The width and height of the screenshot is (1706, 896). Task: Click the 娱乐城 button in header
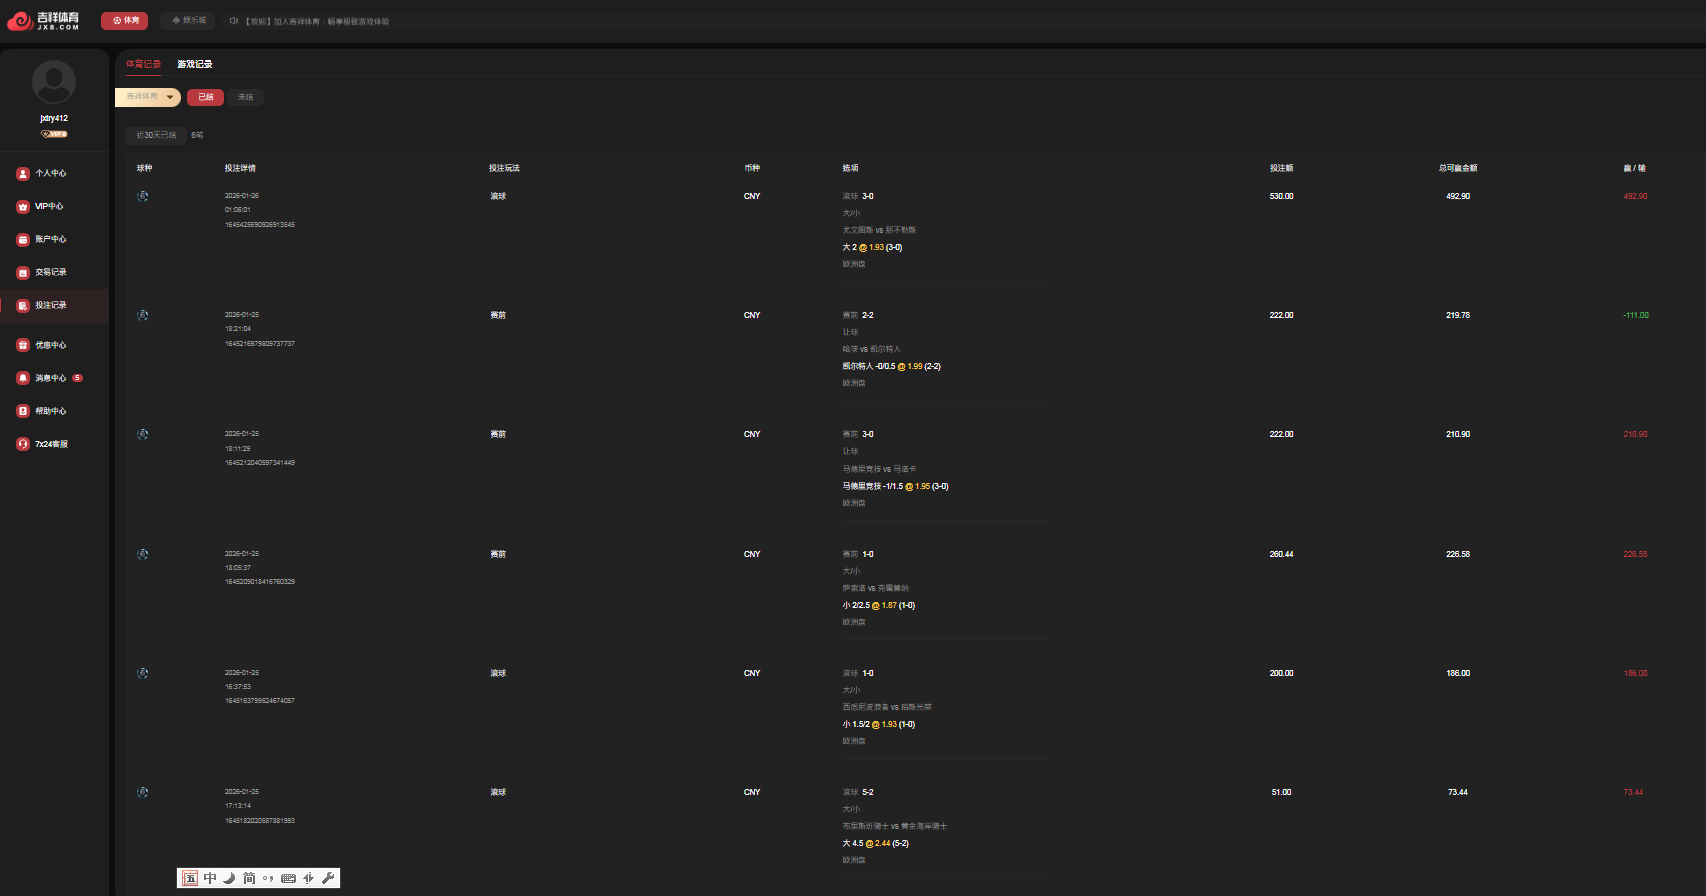click(189, 20)
